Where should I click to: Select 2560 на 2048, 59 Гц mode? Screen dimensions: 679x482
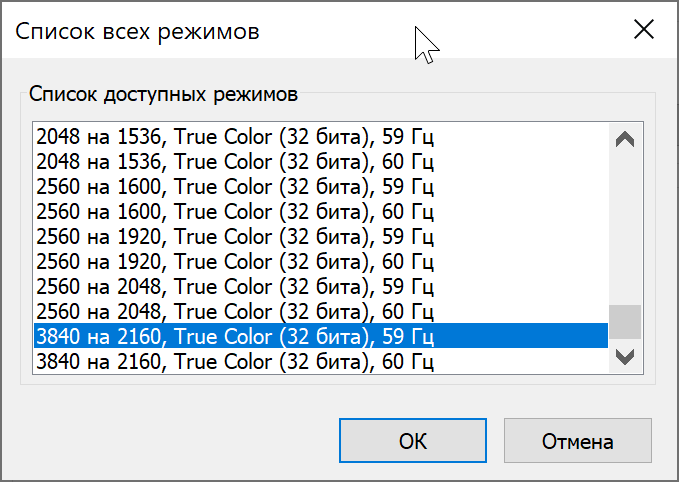coord(235,286)
